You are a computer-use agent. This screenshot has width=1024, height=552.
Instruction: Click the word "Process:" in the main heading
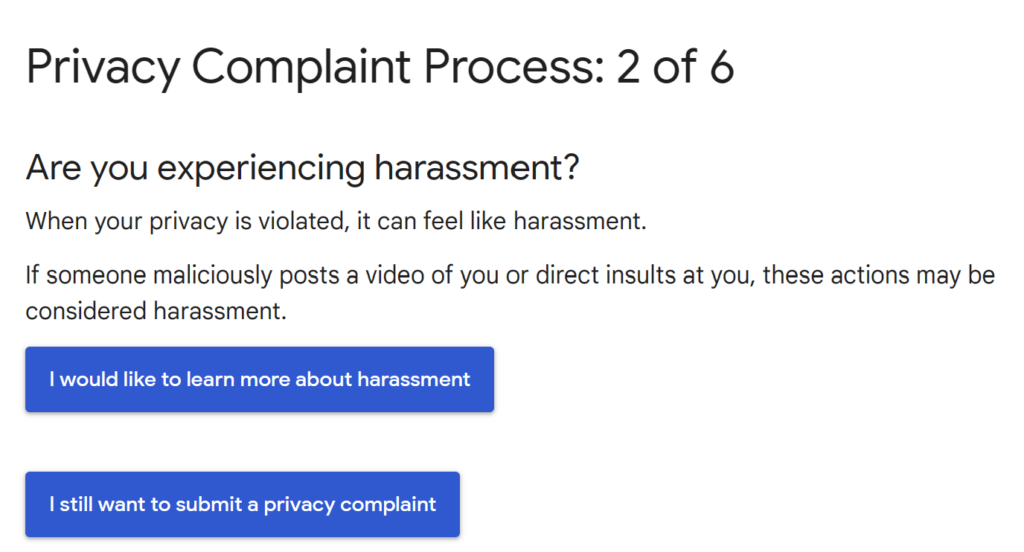click(514, 67)
